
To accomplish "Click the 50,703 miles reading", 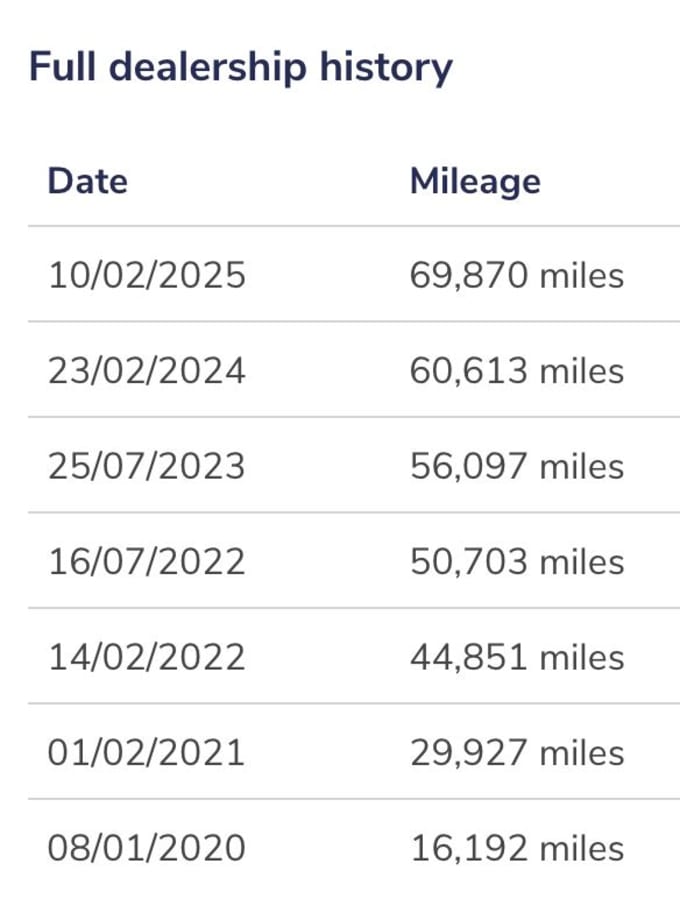I will [517, 562].
